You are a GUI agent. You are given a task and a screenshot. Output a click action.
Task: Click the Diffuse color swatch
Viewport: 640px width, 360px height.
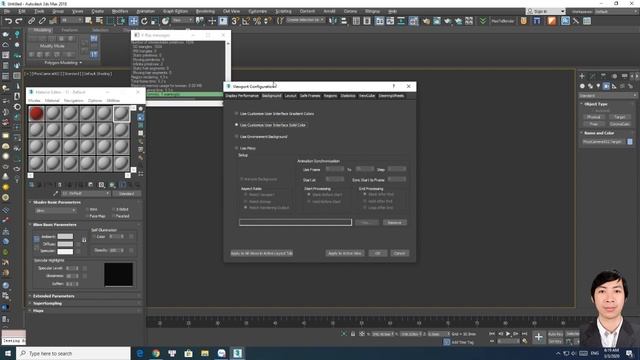65,244
